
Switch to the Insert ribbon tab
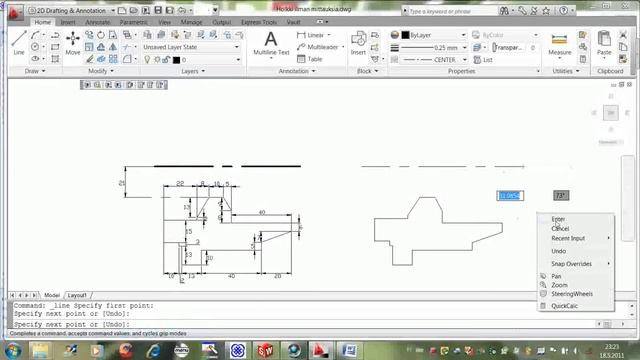click(68, 22)
